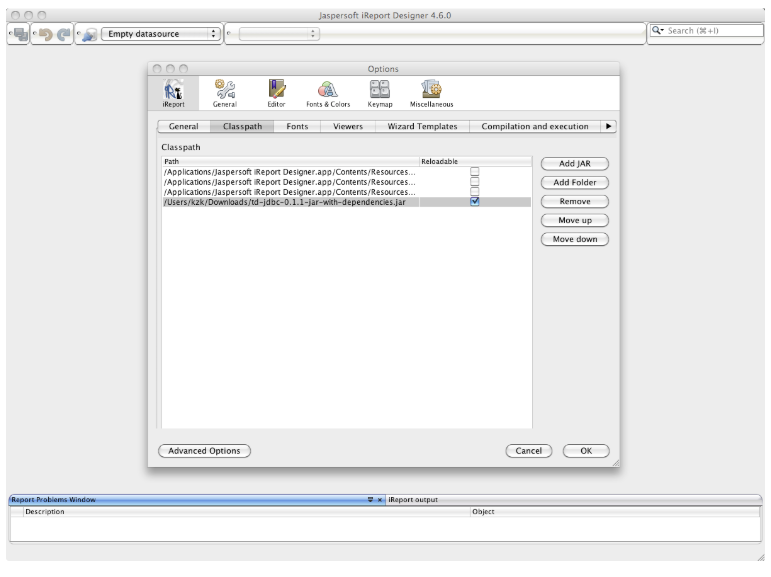The image size is (771, 577).
Task: Click the Advanced Options button
Action: 205,451
